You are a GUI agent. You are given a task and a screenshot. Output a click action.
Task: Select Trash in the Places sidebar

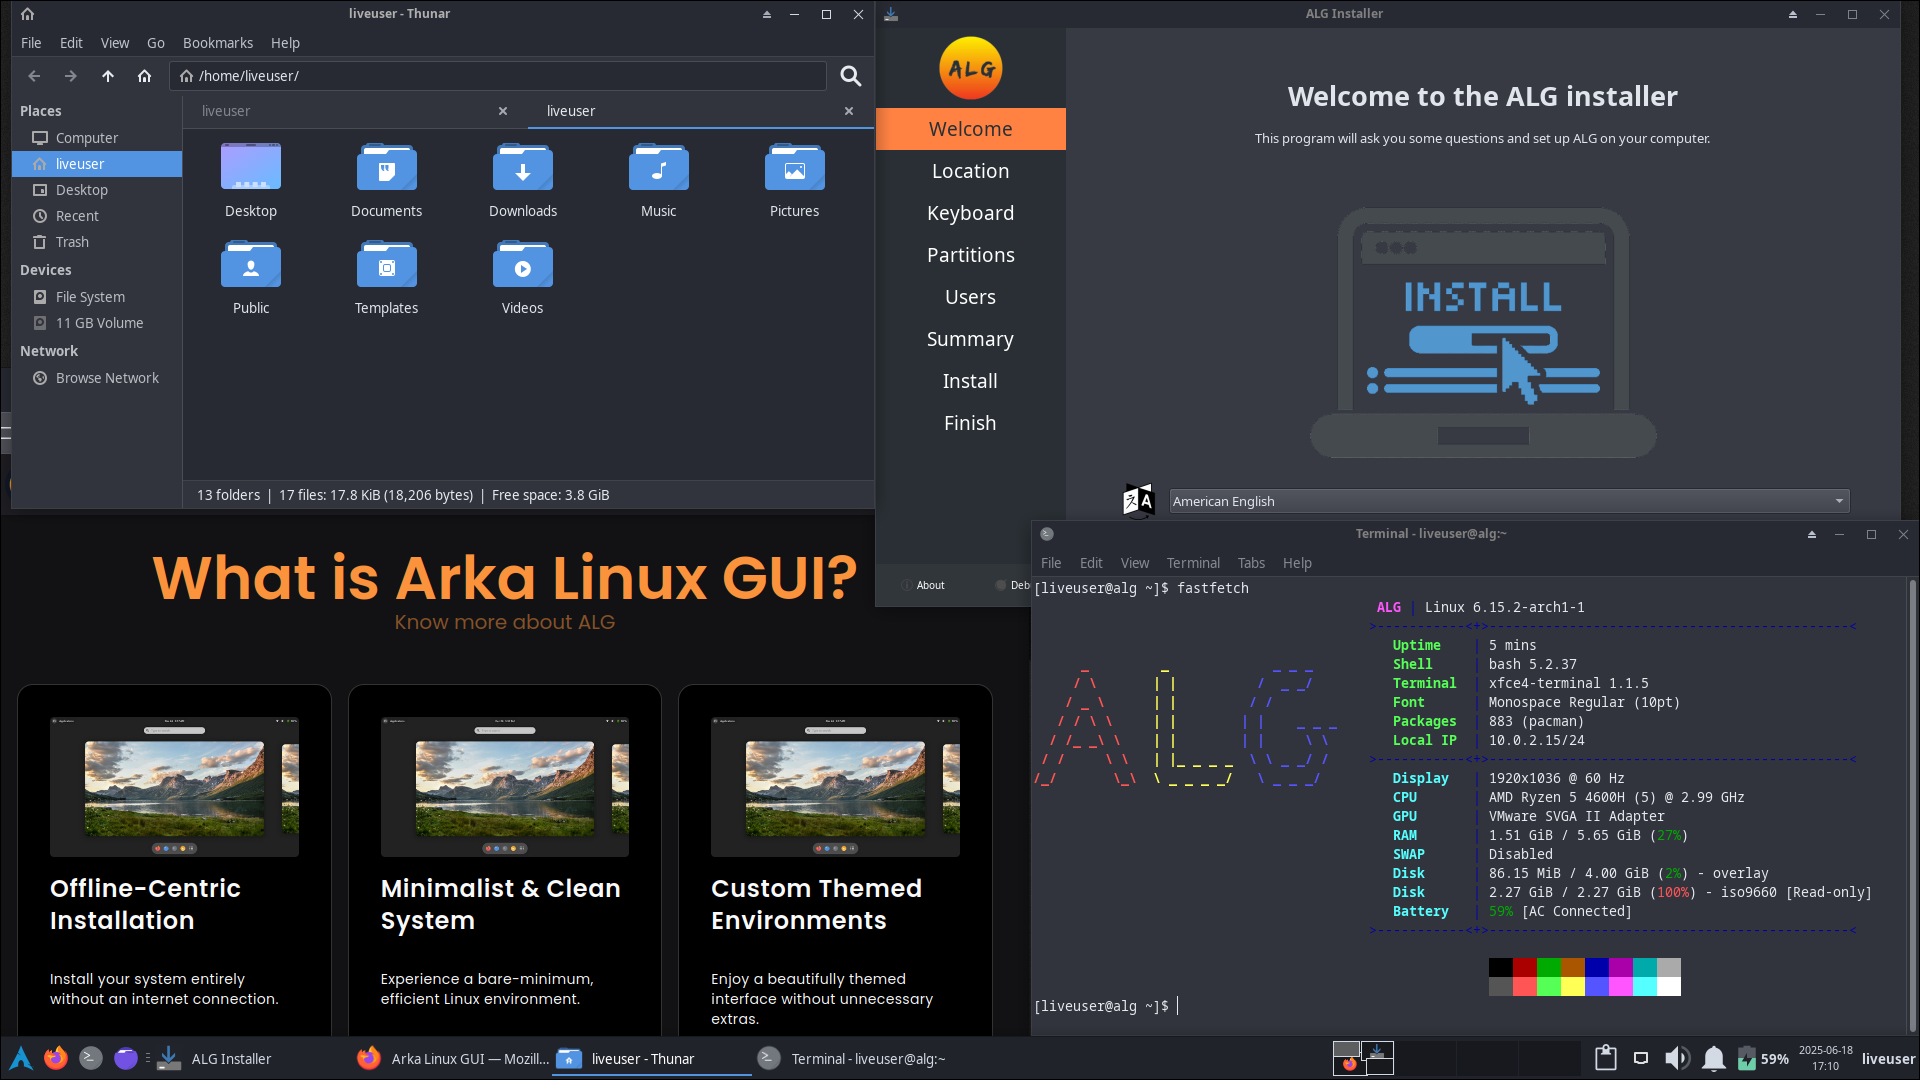(x=72, y=242)
